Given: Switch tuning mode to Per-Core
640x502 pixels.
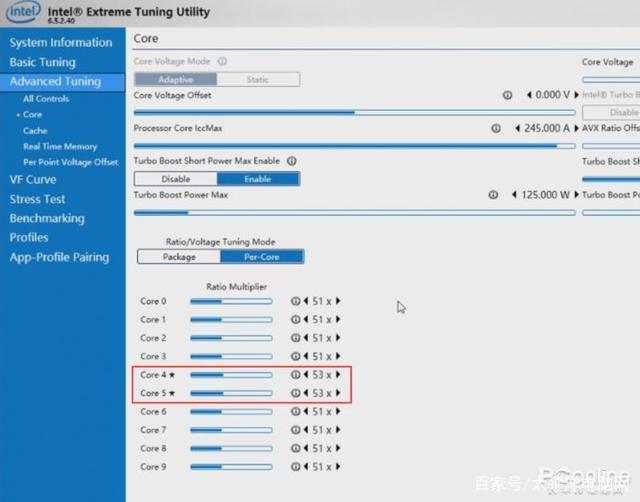Looking at the screenshot, I should (262, 257).
